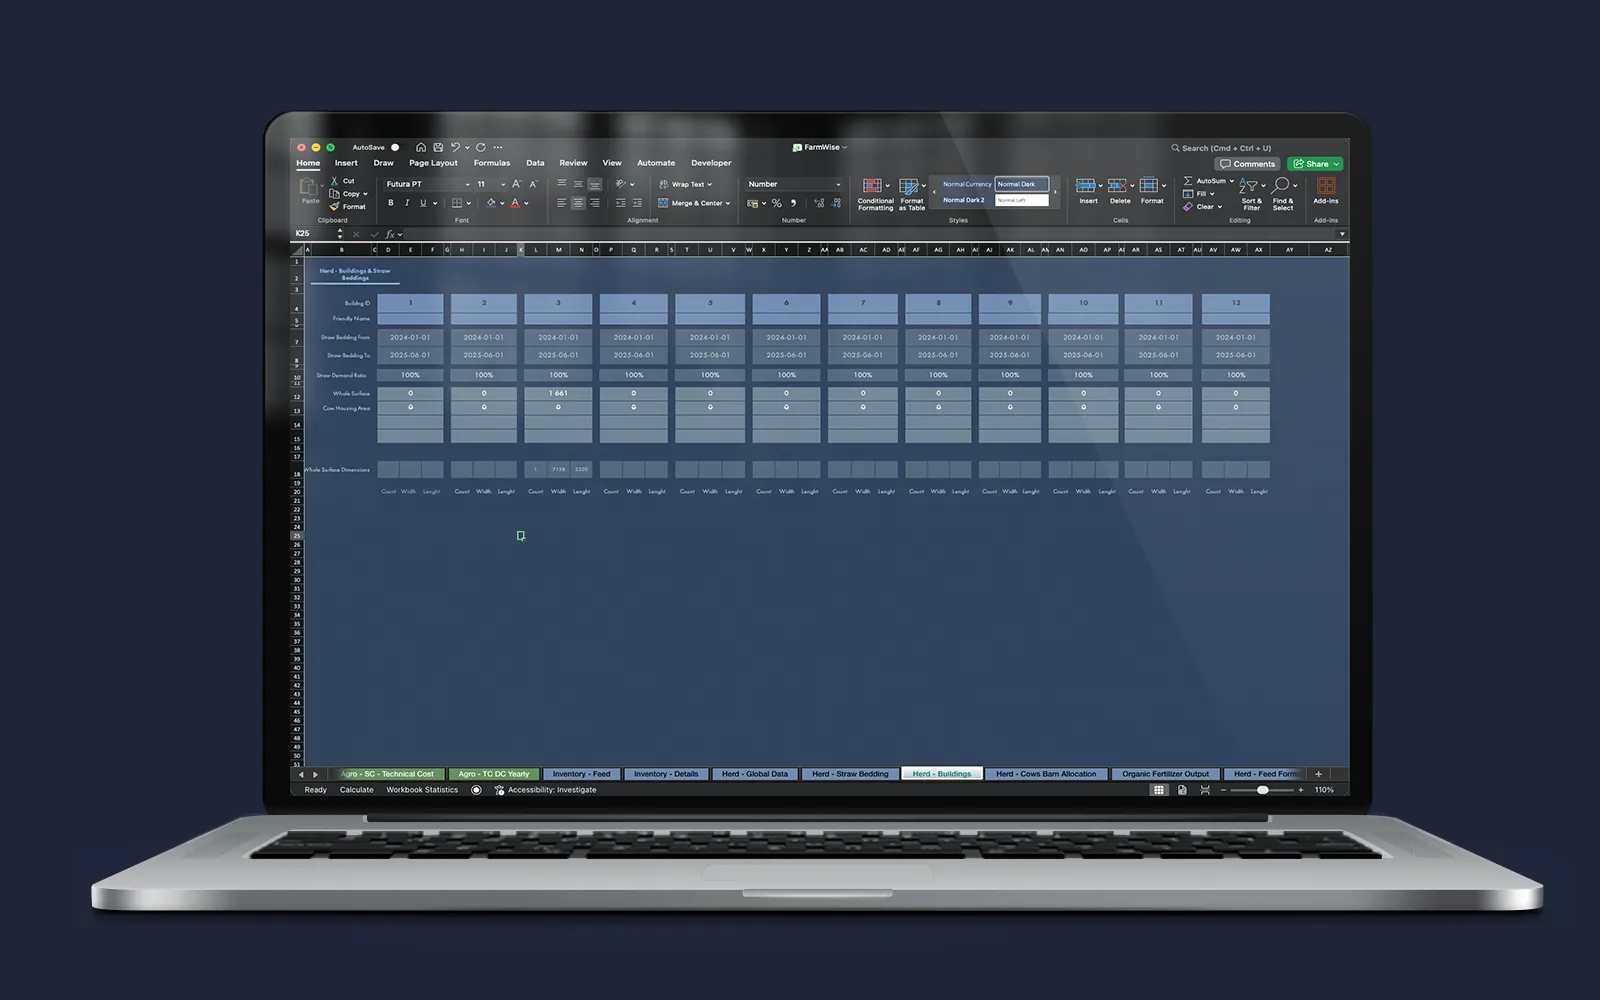Expand the AutoSum dropdown arrow
1600x1000 pixels.
(x=1232, y=181)
